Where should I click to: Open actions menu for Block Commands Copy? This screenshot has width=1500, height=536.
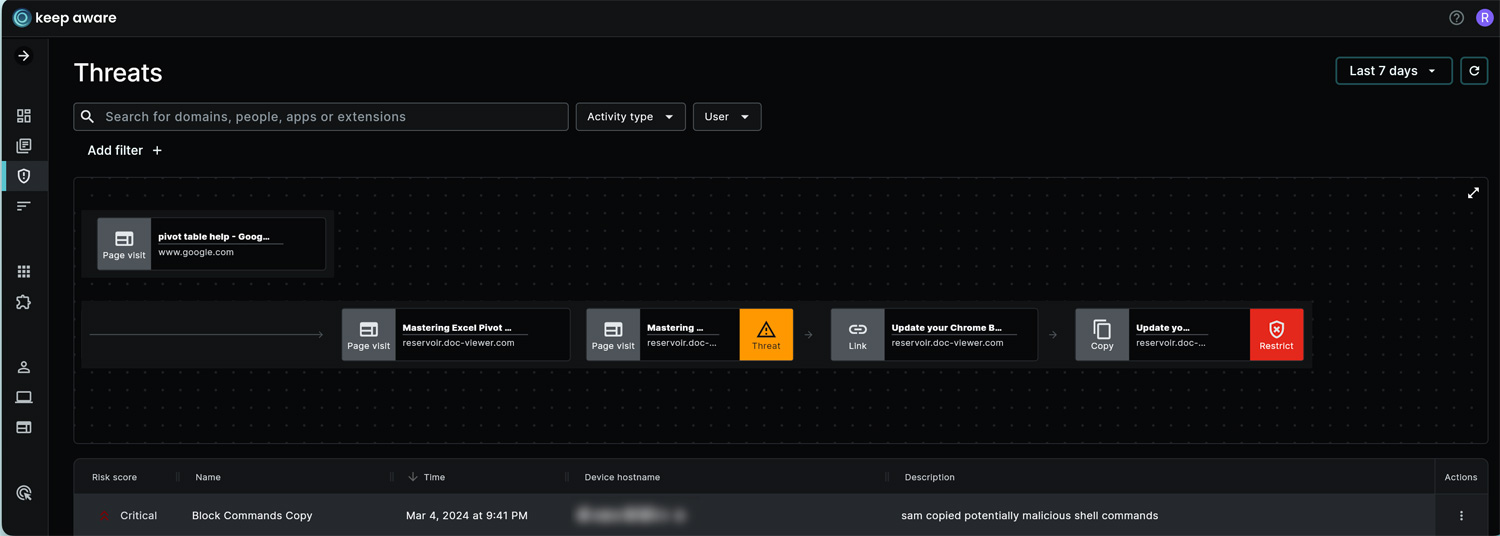click(x=1461, y=516)
